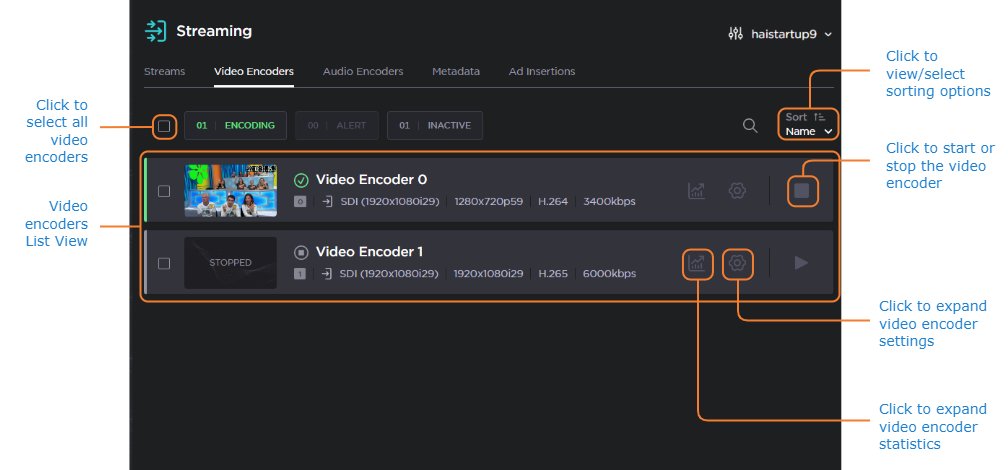This screenshot has width=1008, height=470.
Task: Expand the haistartup9 account menu chevron
Action: coord(828,35)
